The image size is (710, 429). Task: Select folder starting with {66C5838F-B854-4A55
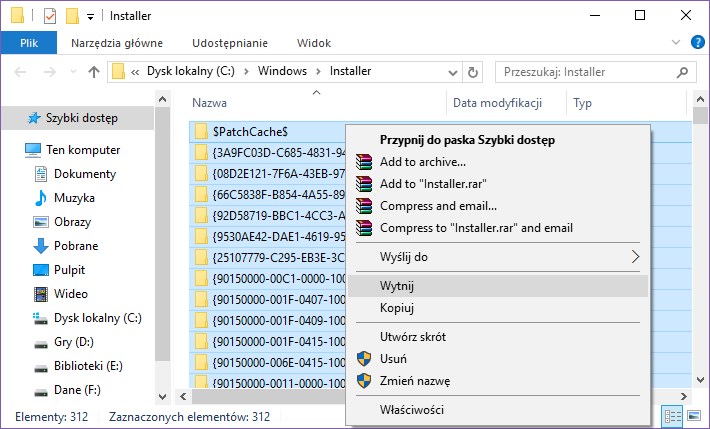point(279,195)
